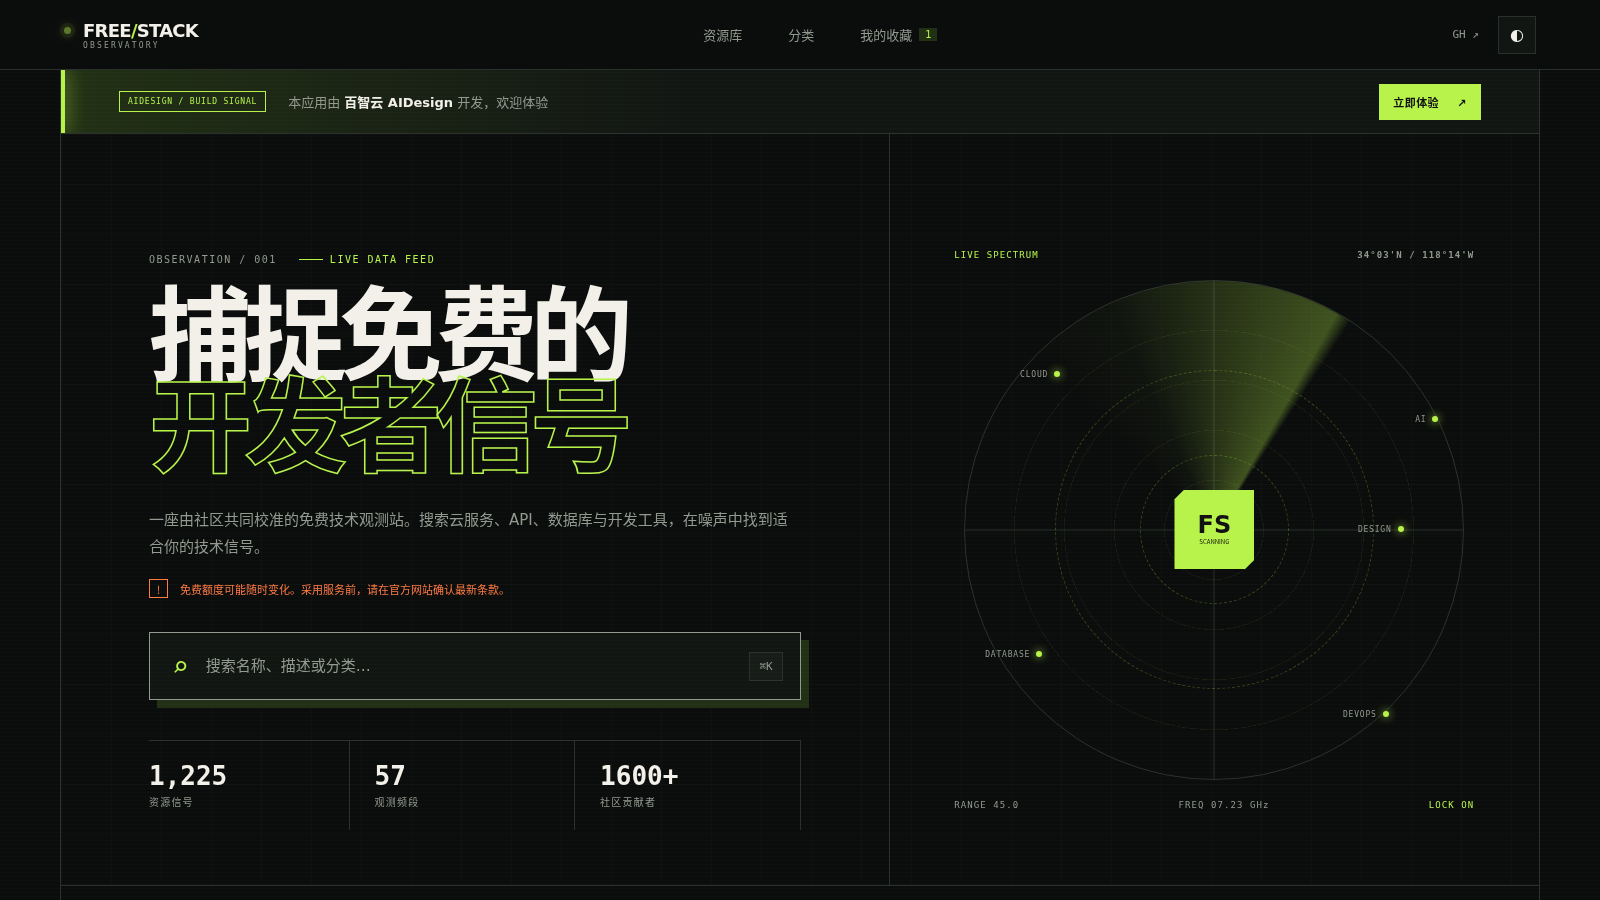This screenshot has height=900, width=1600.
Task: Open the 资源库 nav item
Action: pos(722,35)
